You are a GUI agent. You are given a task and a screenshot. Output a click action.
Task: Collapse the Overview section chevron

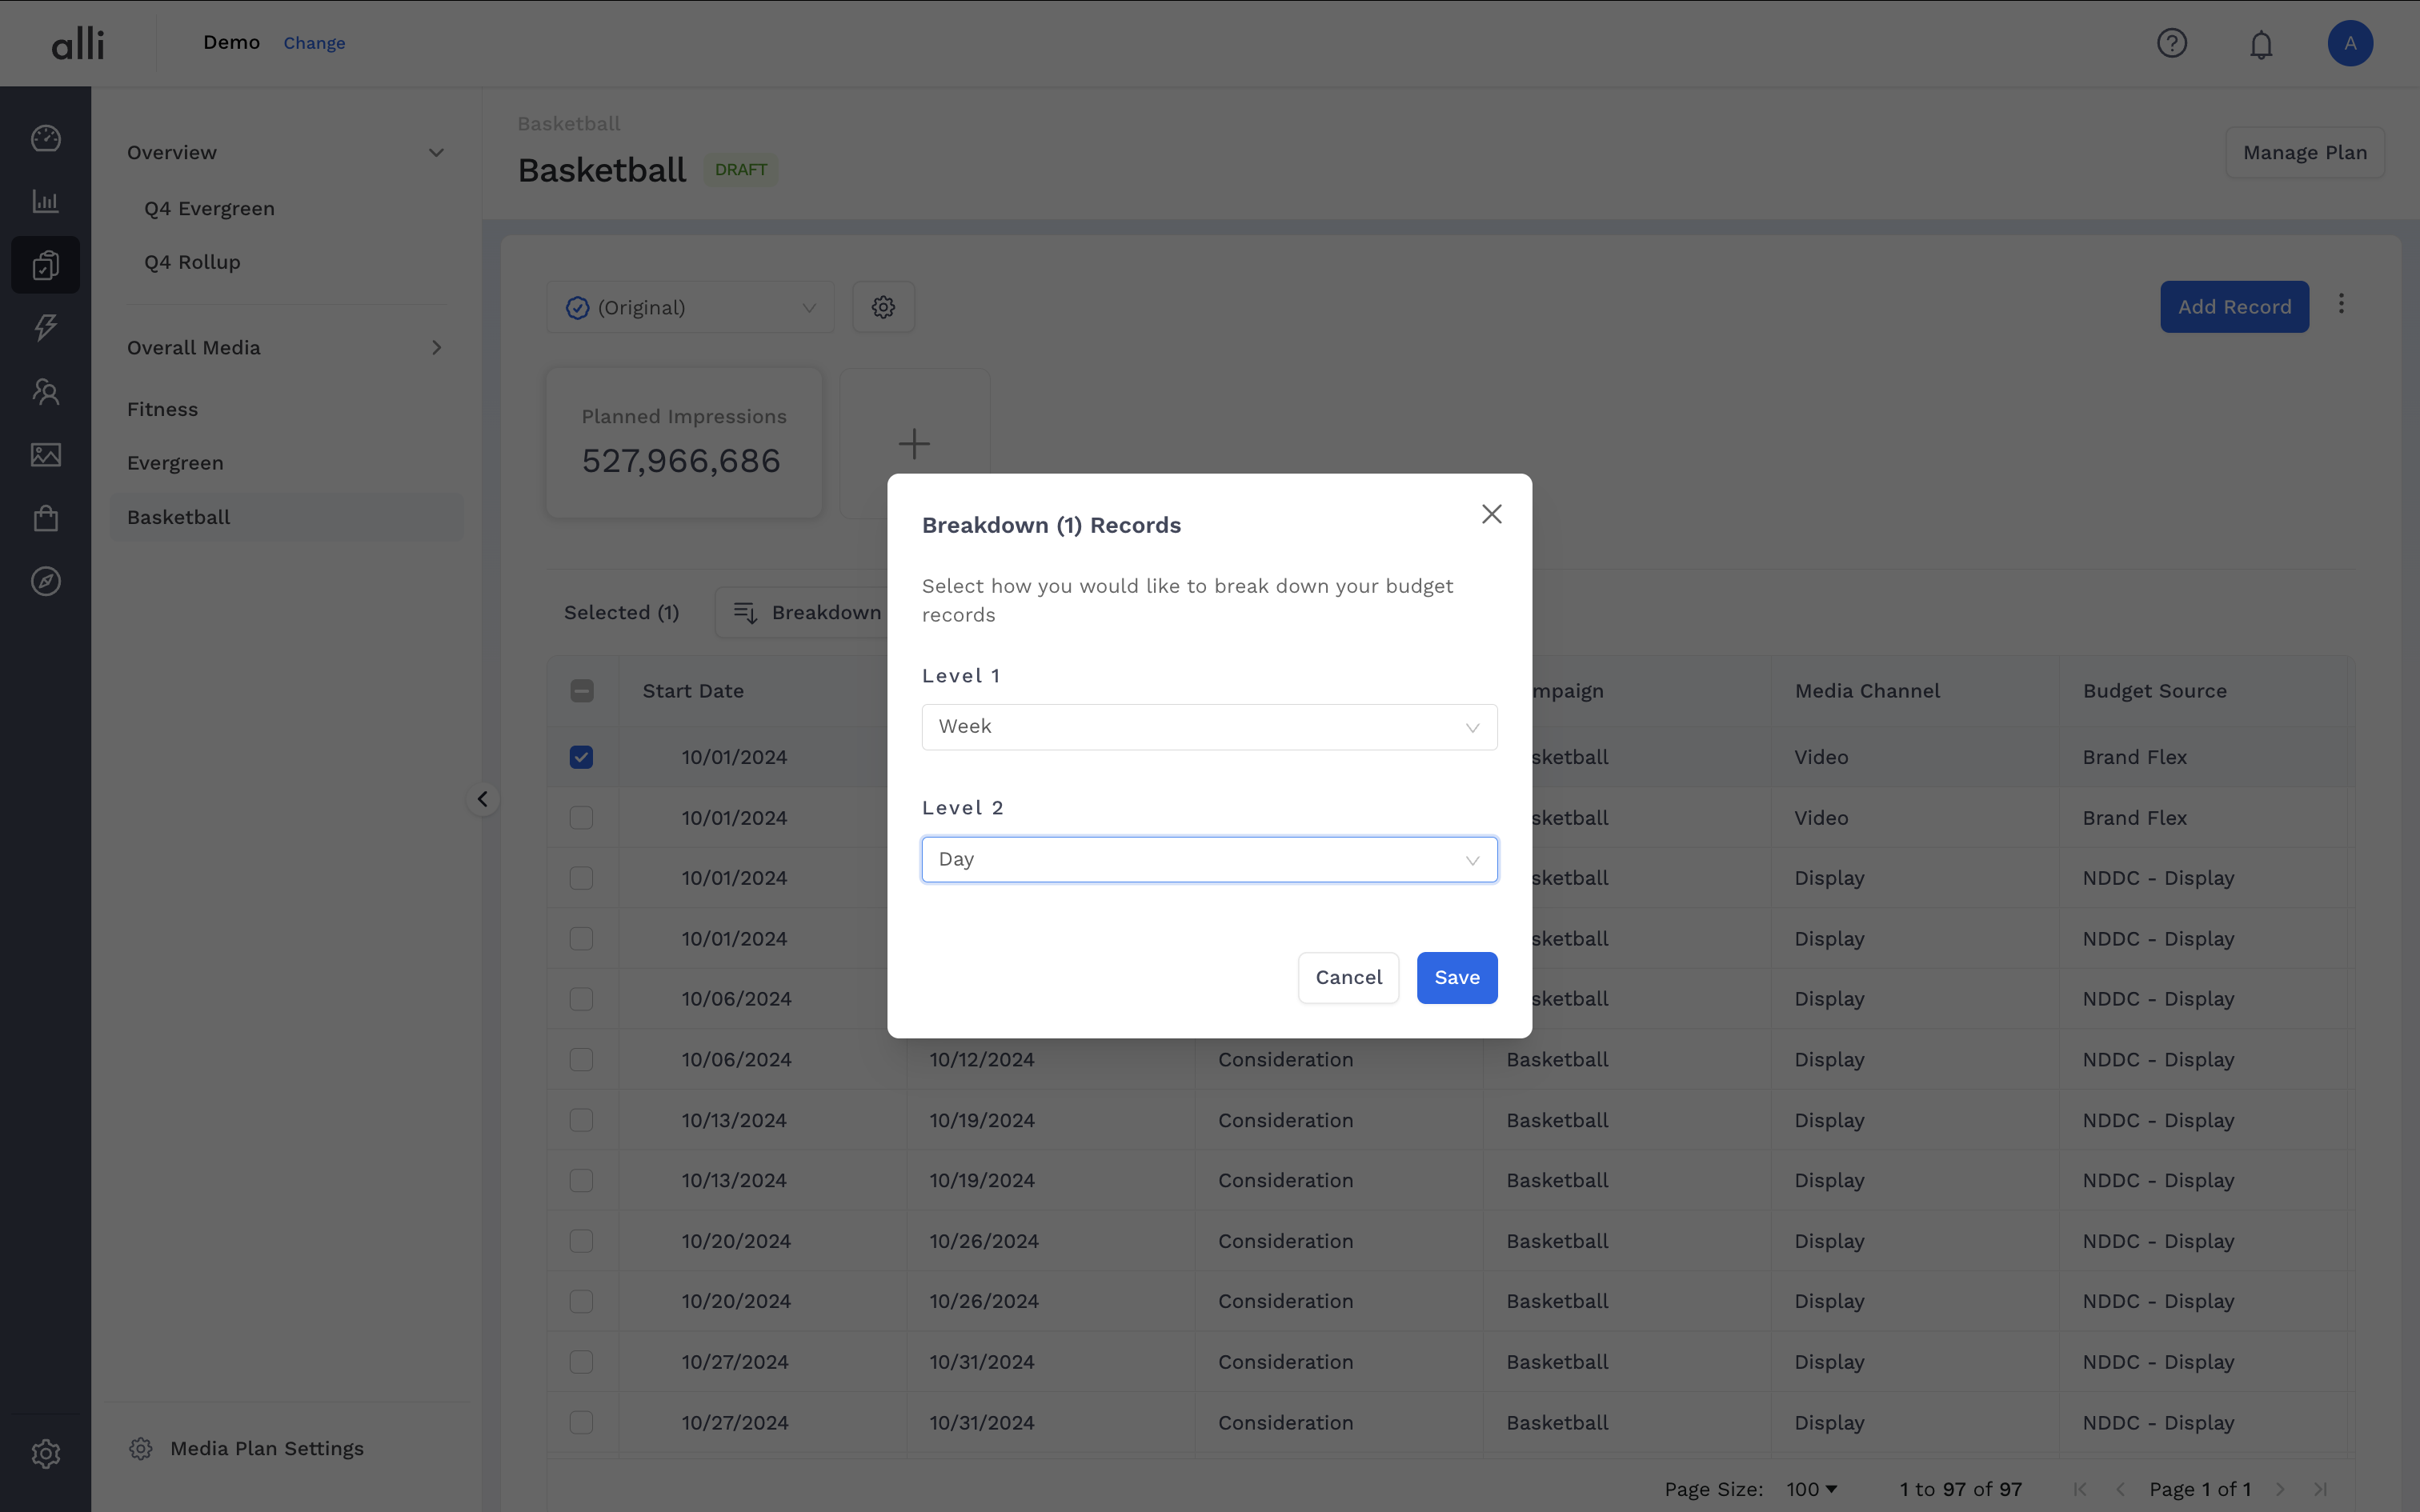pos(436,153)
